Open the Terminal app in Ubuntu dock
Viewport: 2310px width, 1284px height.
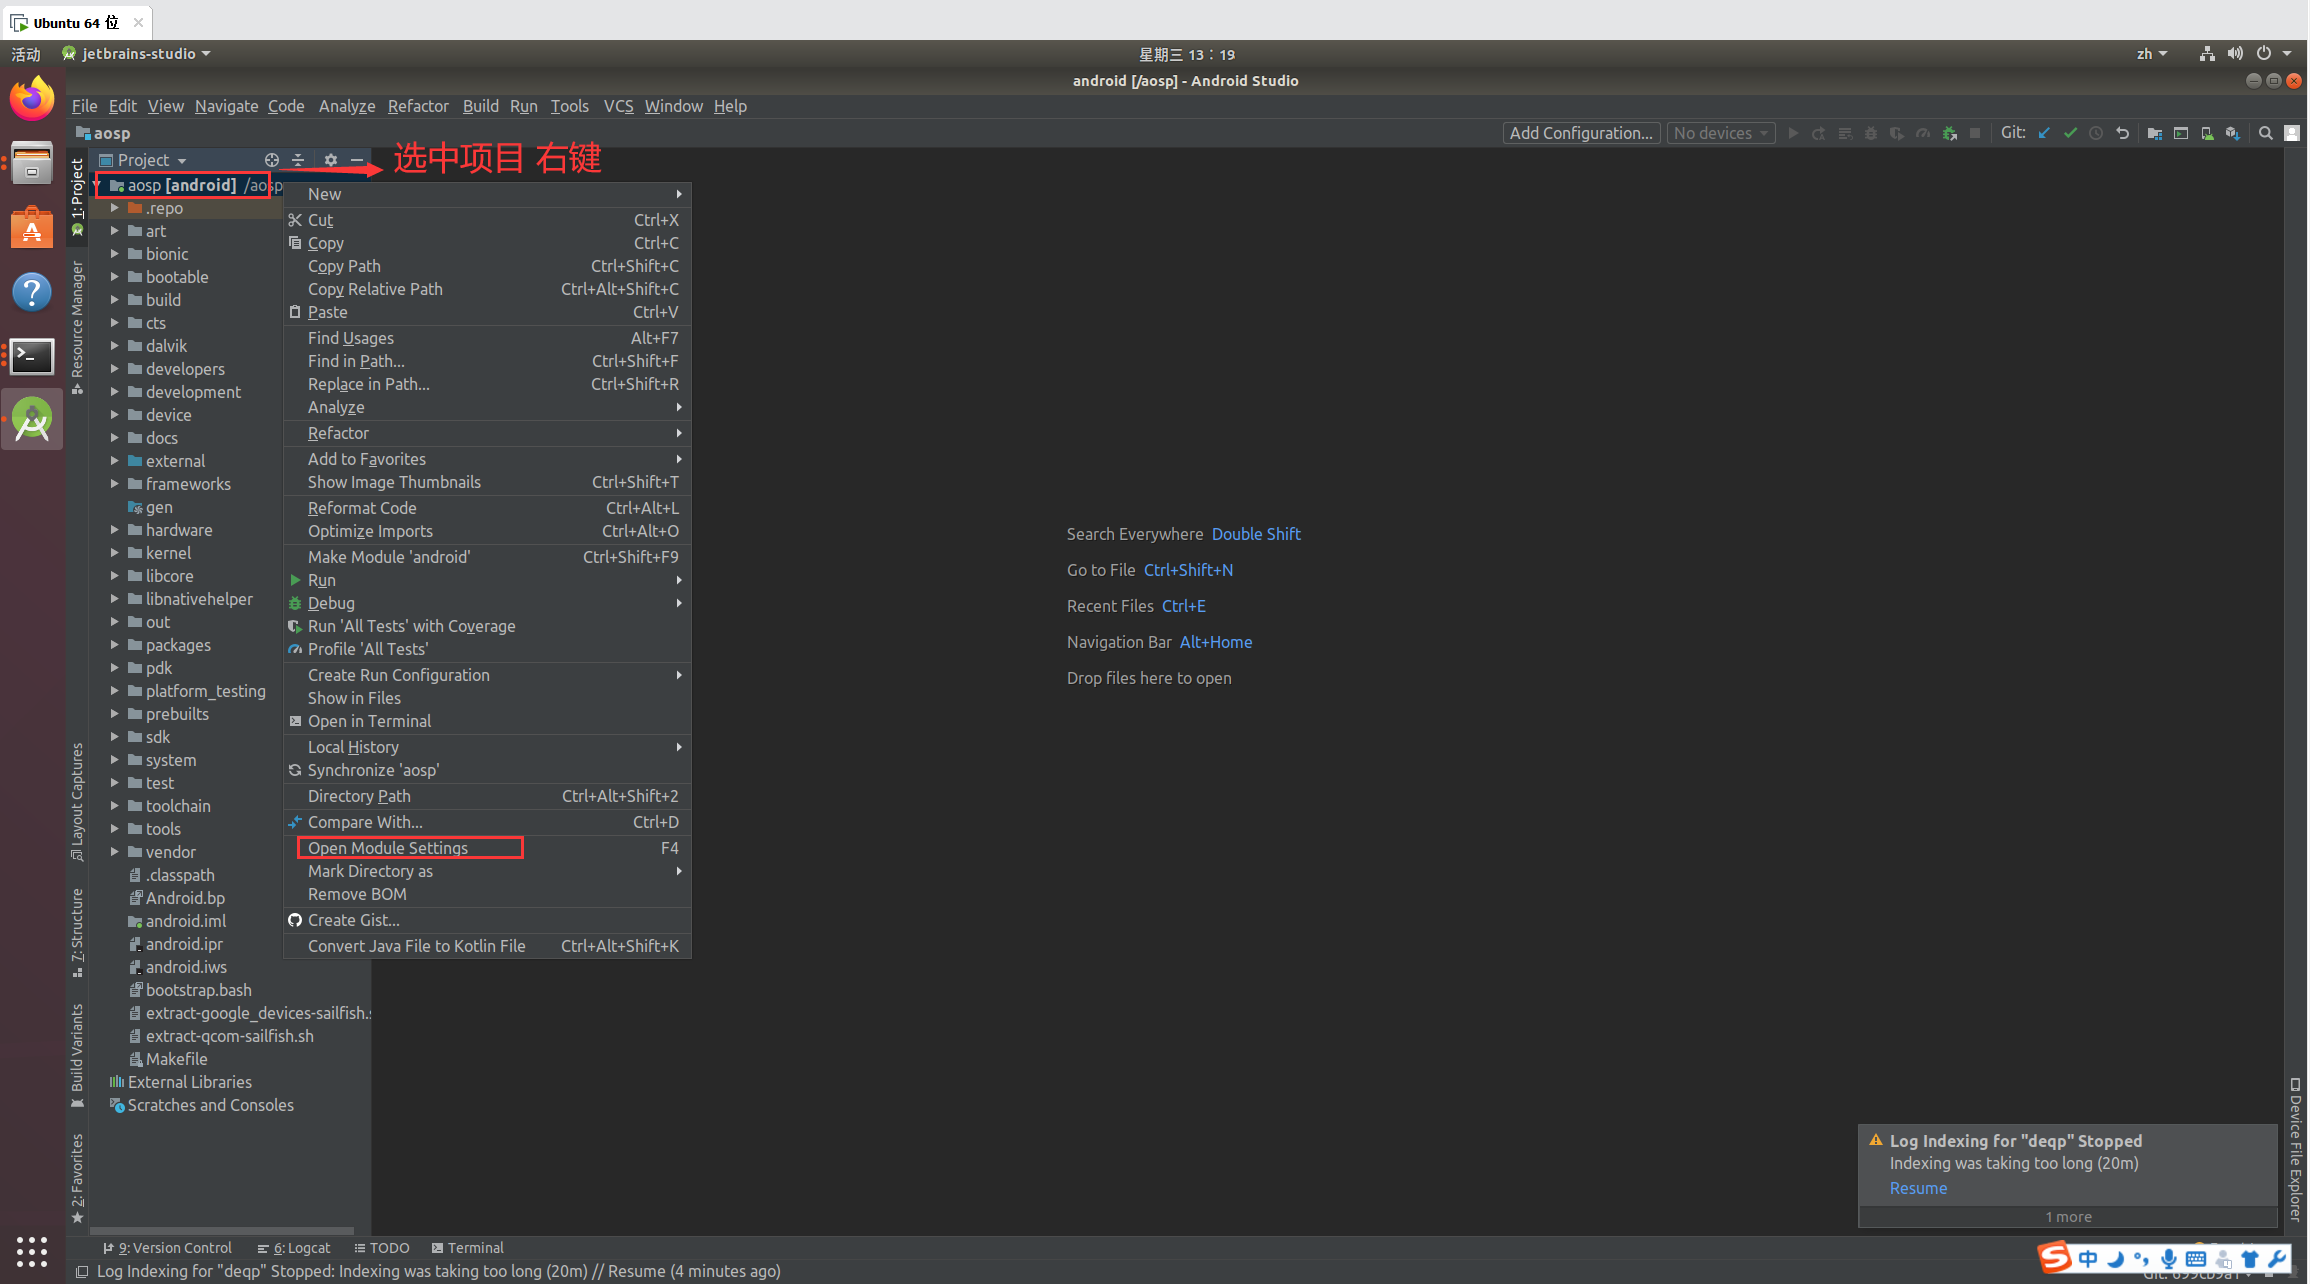click(32, 356)
